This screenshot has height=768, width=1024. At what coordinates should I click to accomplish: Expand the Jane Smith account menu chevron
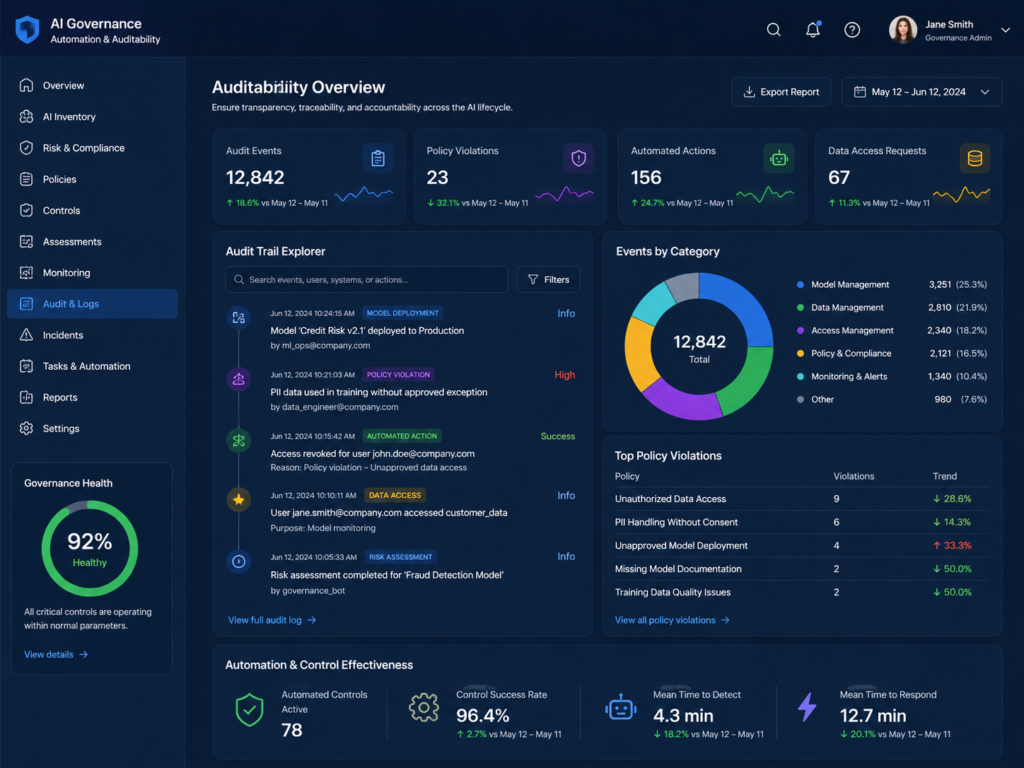[x=1006, y=30]
